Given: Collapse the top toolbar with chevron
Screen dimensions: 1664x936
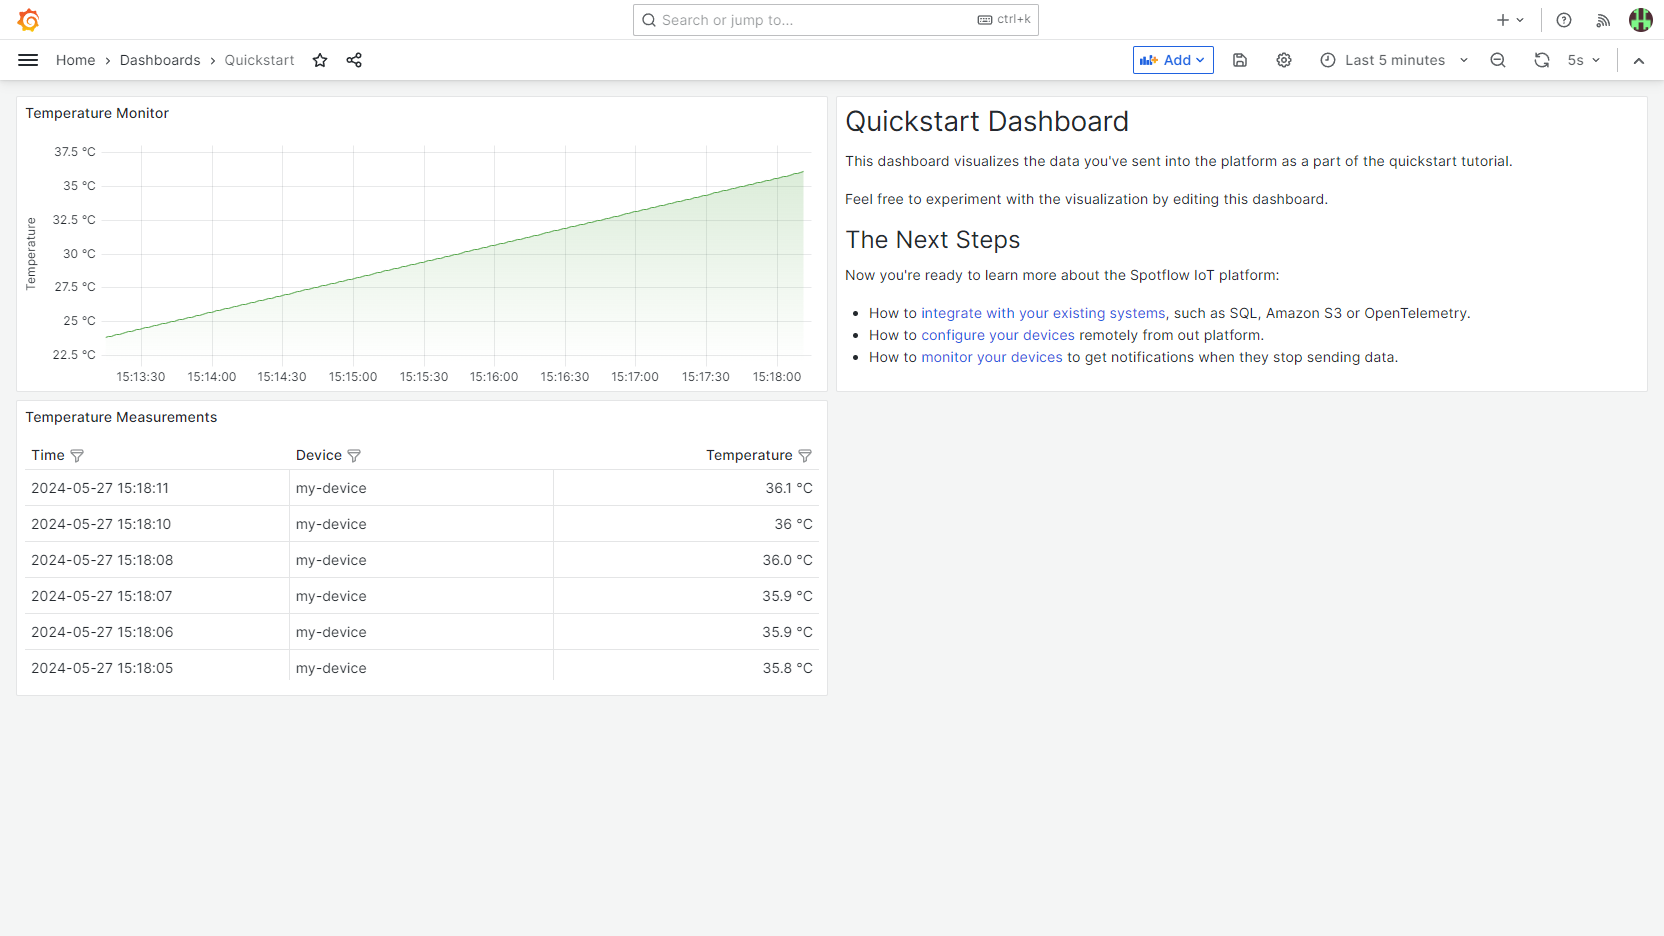Looking at the screenshot, I should point(1639,60).
